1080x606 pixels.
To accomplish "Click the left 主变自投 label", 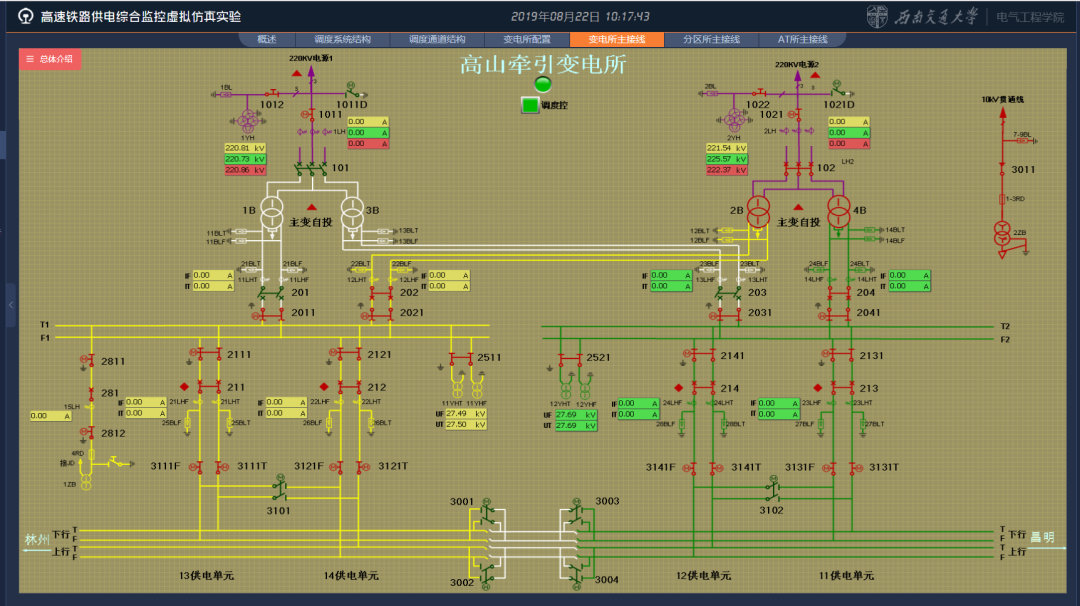I will click(x=310, y=222).
